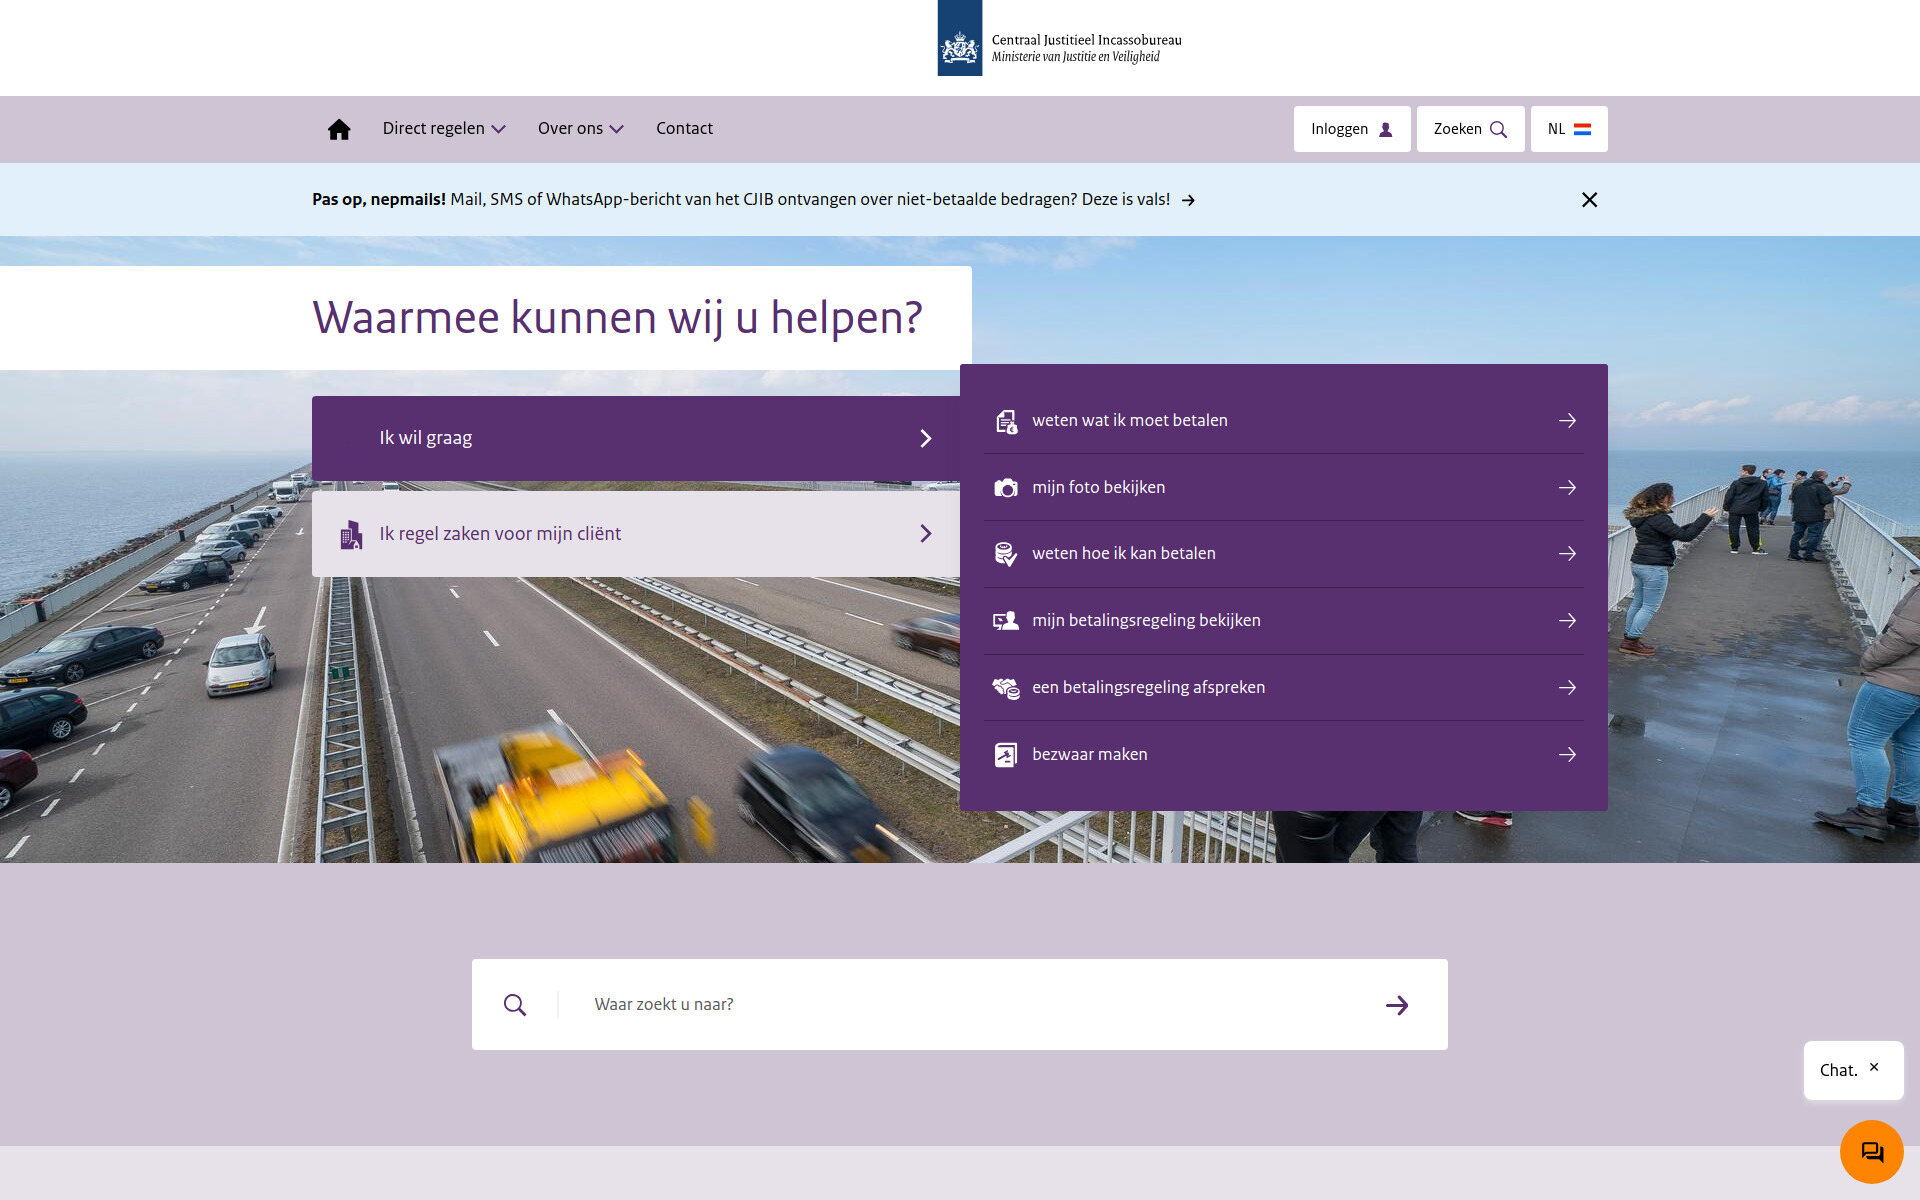Go to the home page icon
Viewport: 1920px width, 1200px height.
pos(339,129)
